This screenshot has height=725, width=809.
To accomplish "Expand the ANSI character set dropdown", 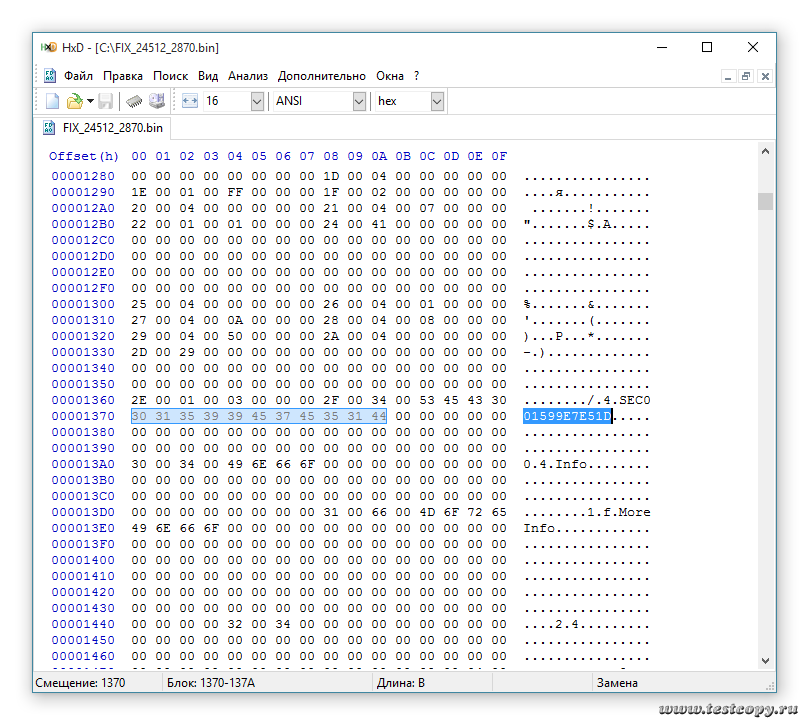I will pos(359,101).
